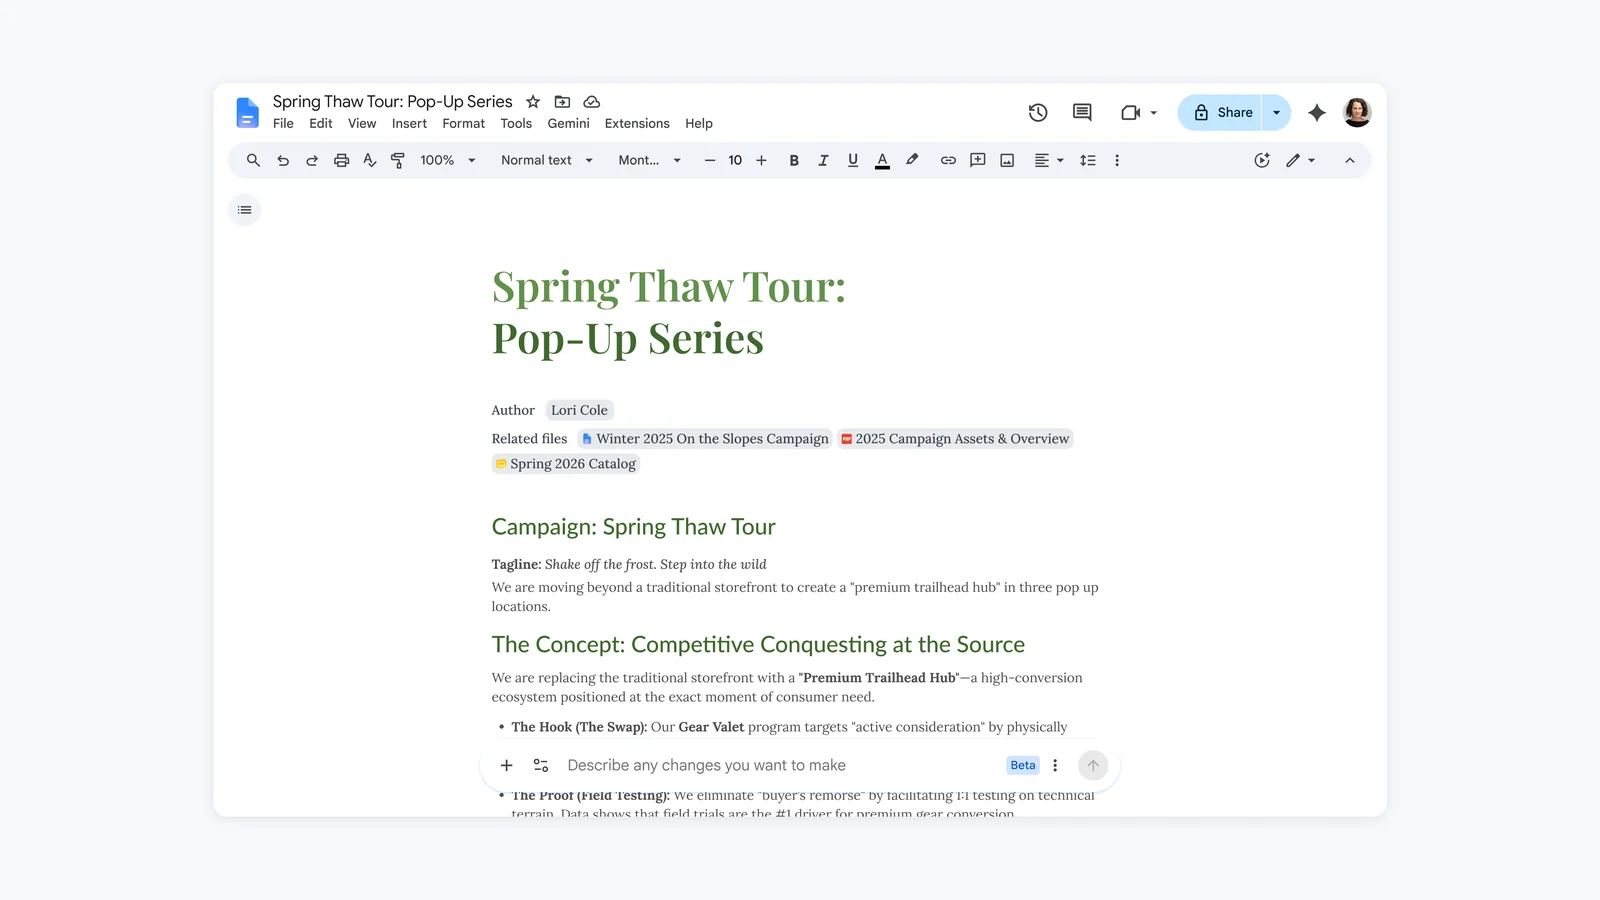
Task: Open the Google Docs home icon
Action: [247, 112]
